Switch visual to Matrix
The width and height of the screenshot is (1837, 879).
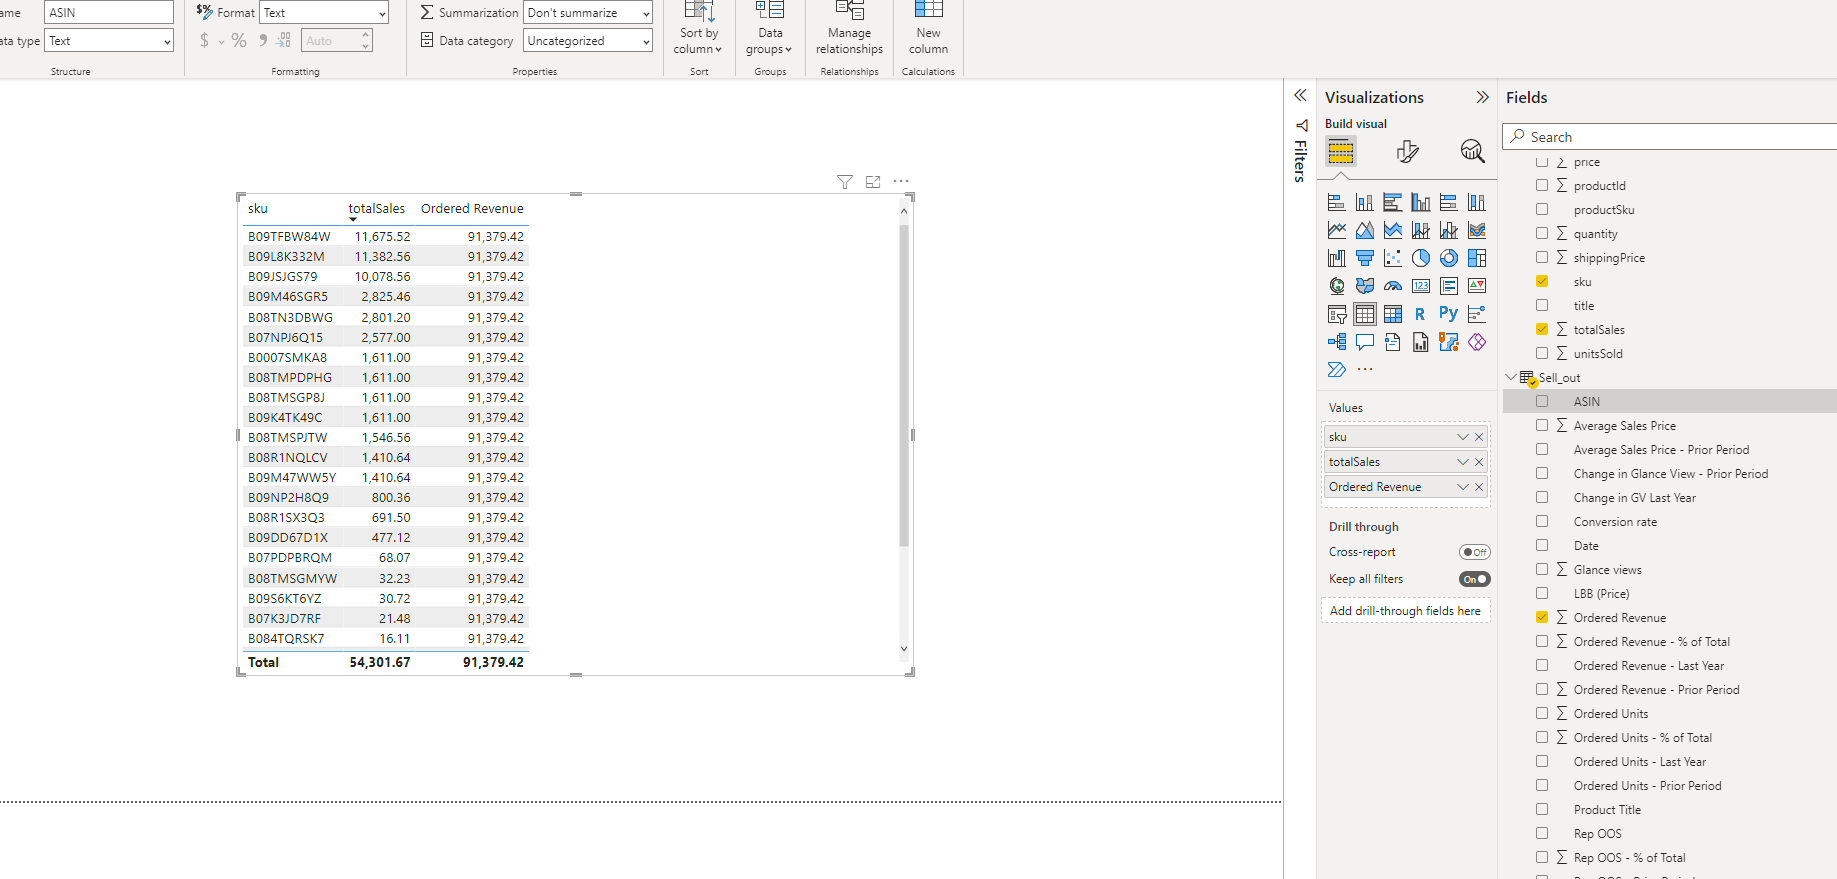coord(1392,314)
